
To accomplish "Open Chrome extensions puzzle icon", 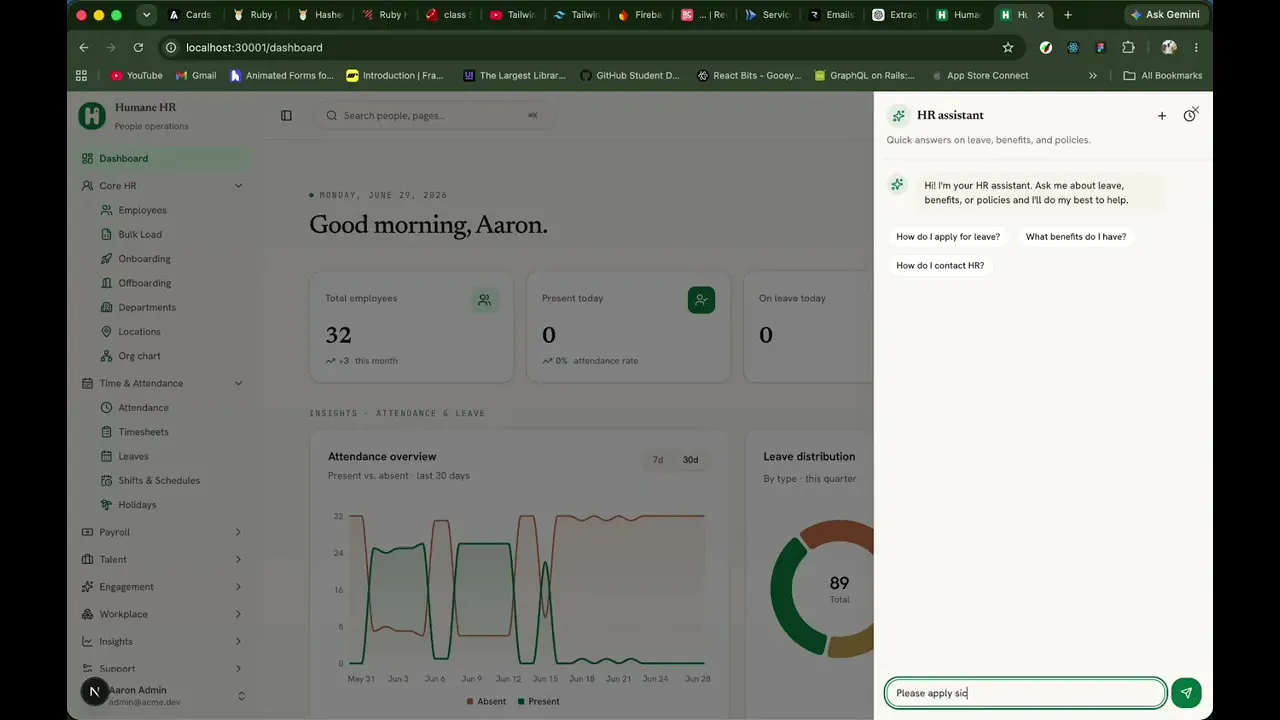I will 1129,47.
